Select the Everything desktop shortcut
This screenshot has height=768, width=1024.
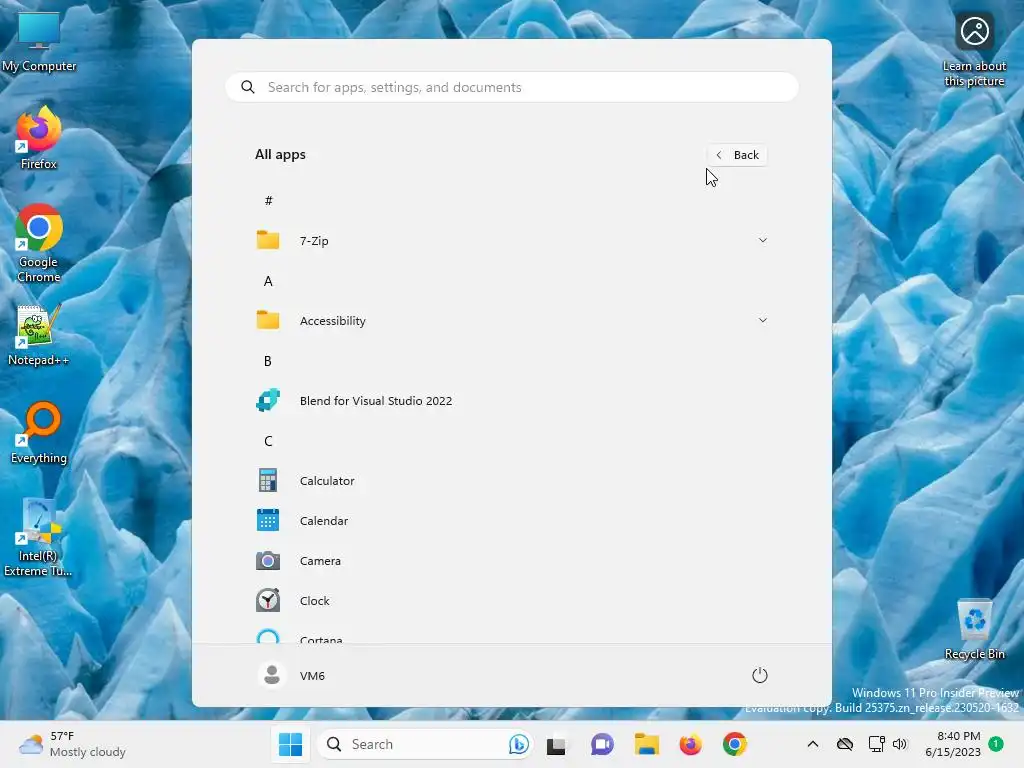click(x=39, y=432)
